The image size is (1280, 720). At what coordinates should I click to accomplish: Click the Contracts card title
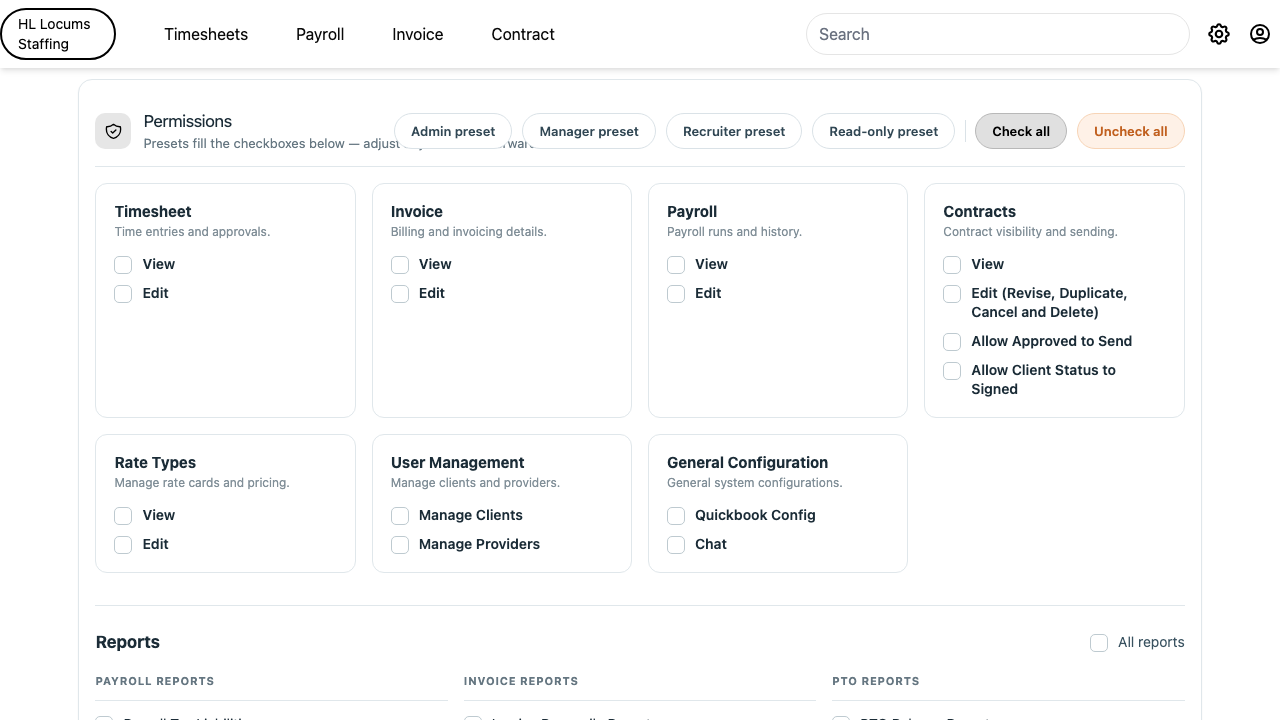click(980, 212)
